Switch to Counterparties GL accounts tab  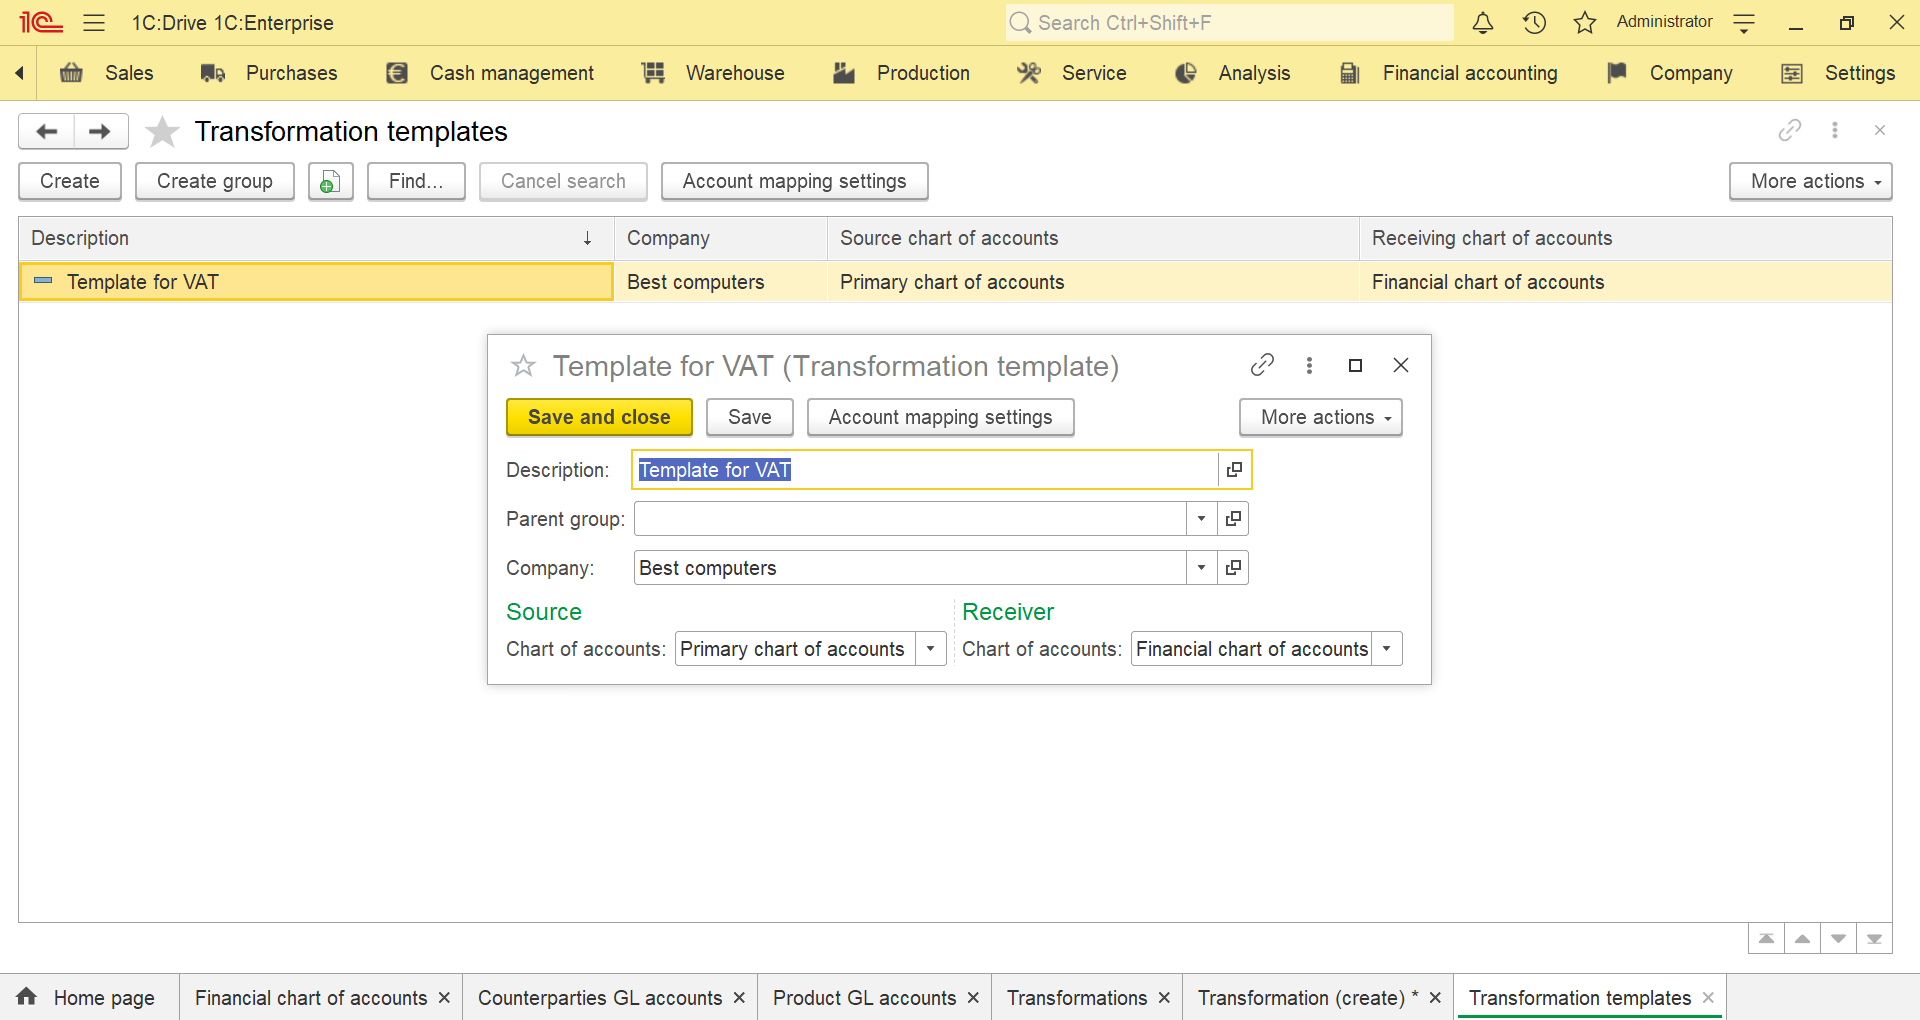600,998
